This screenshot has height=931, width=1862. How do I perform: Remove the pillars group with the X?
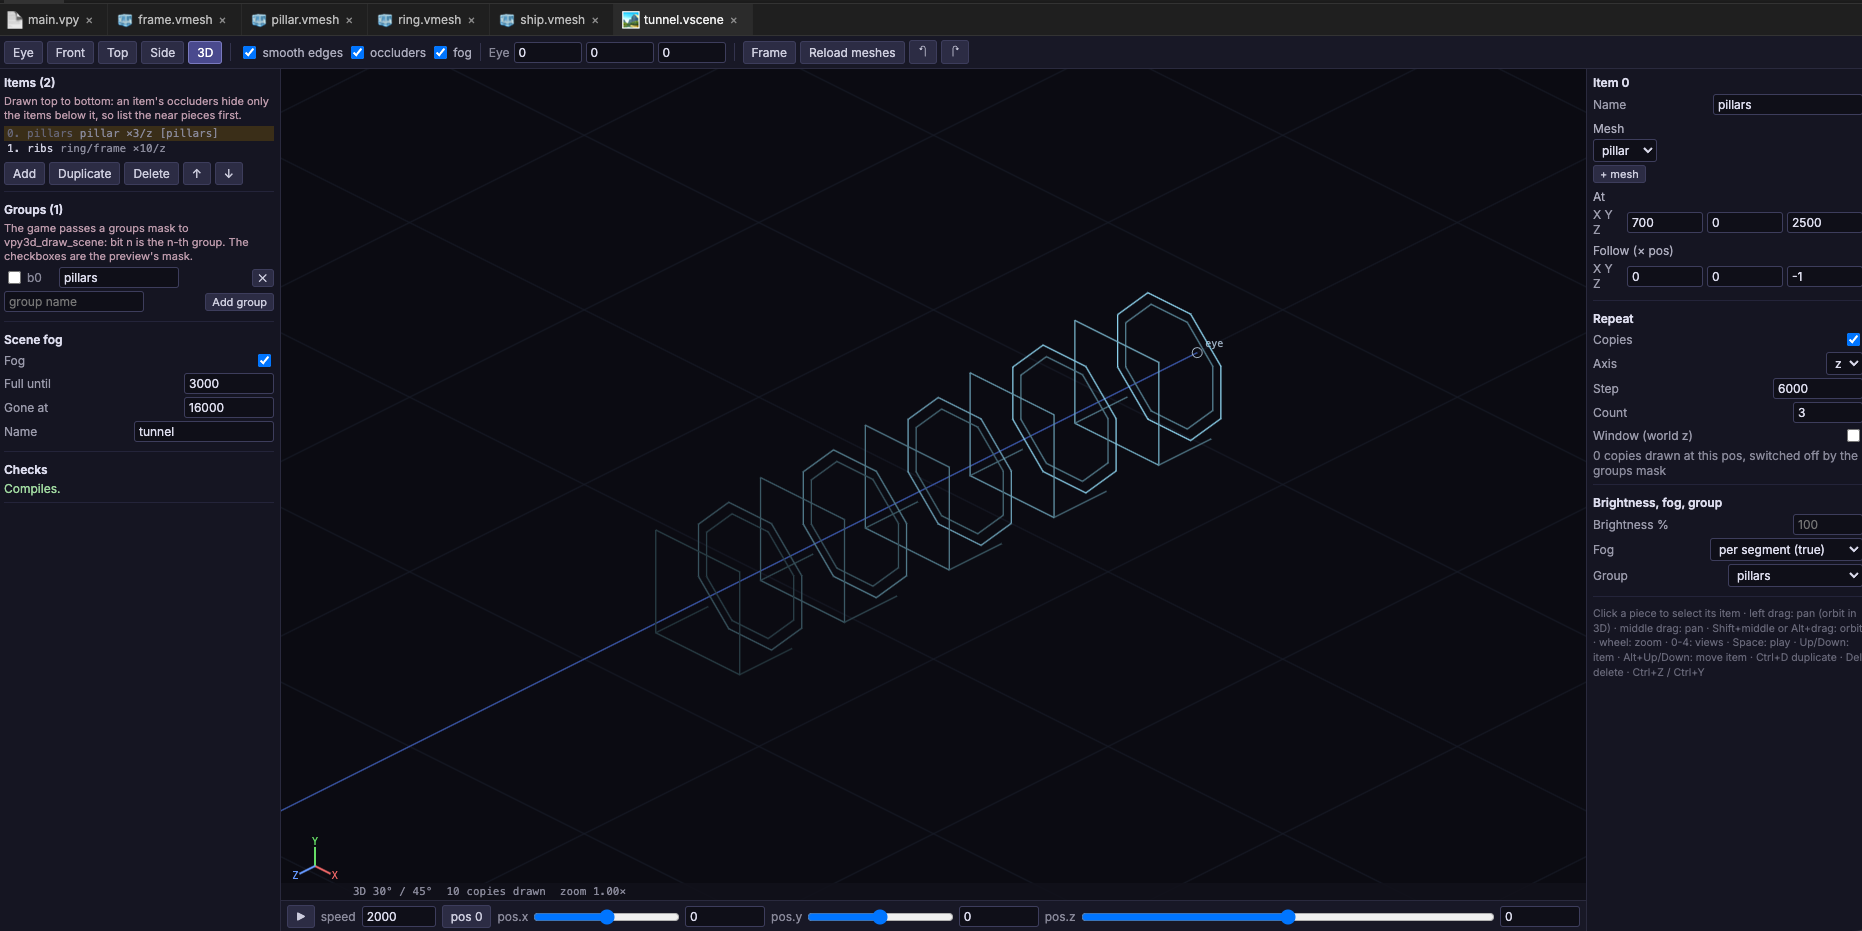tap(262, 278)
